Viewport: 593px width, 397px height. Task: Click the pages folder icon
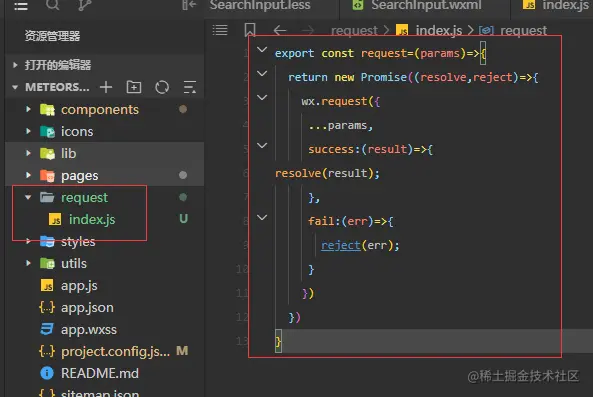(x=47, y=175)
